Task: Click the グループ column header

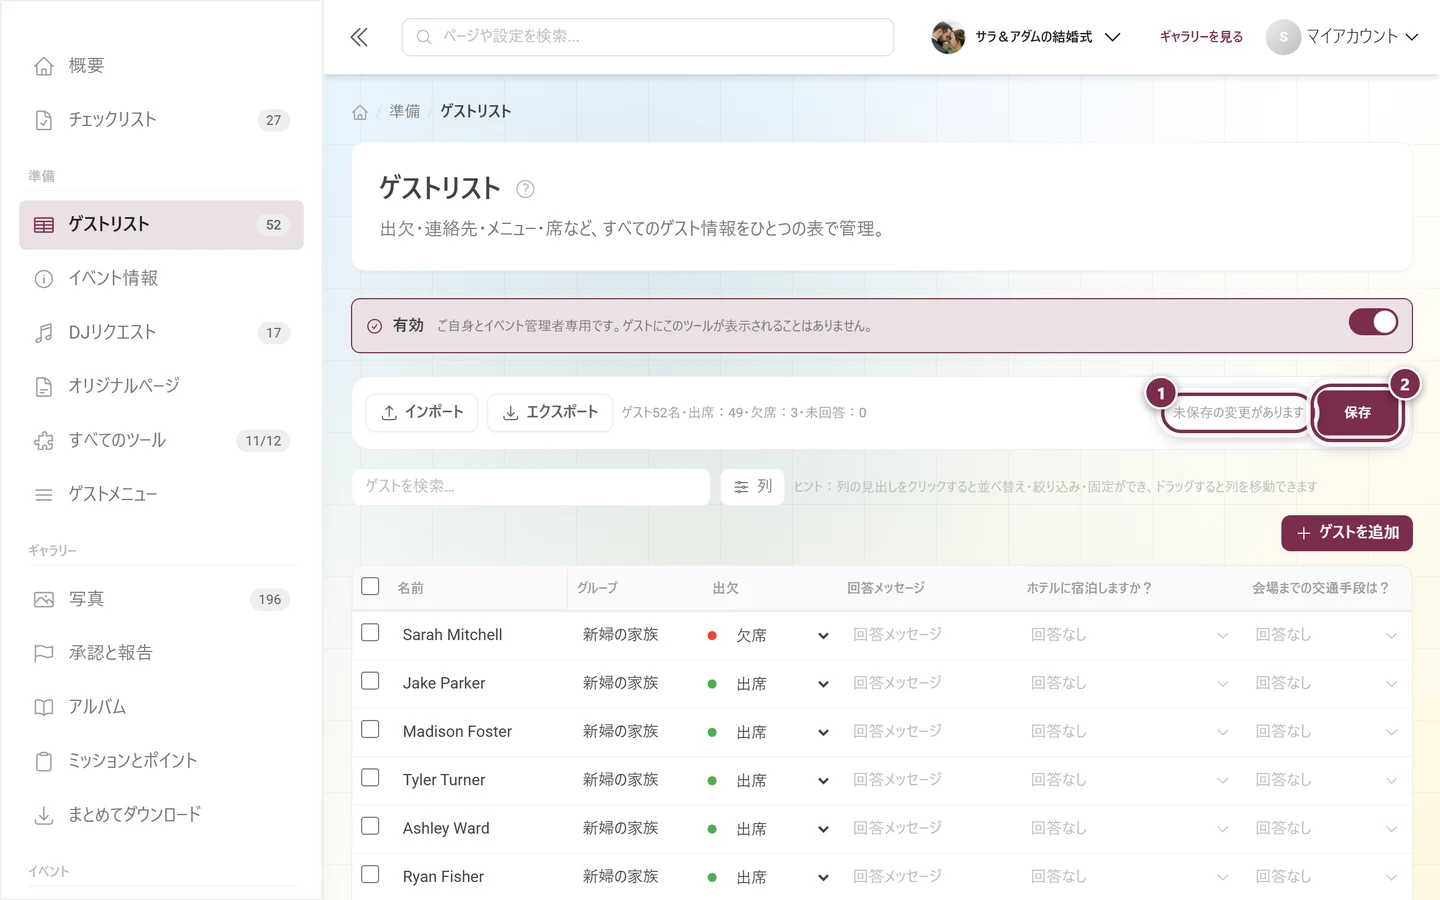Action: (598, 588)
